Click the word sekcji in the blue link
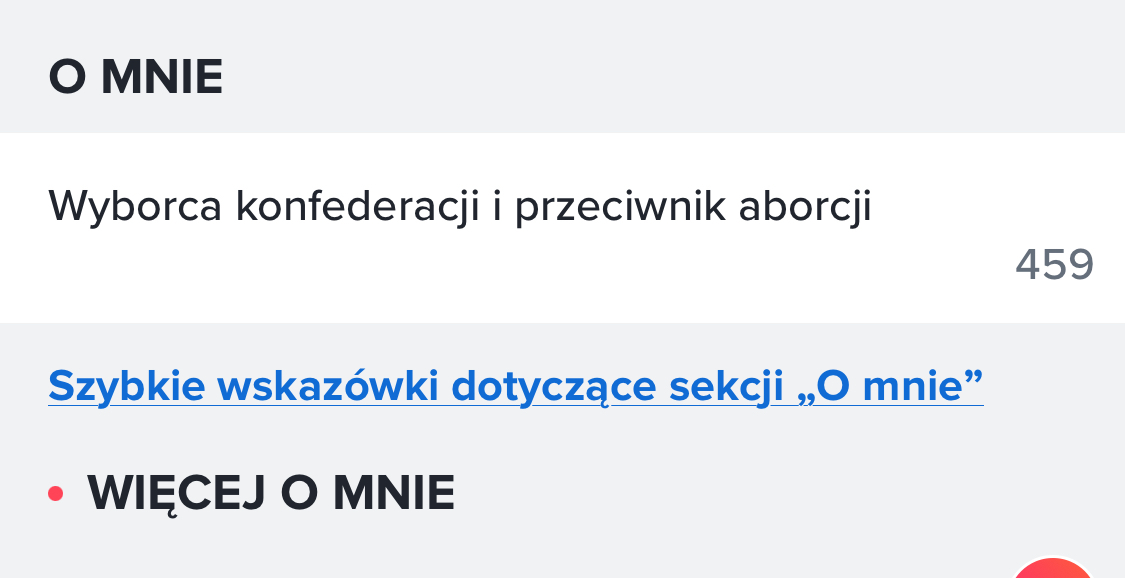 pyautogui.click(x=711, y=385)
